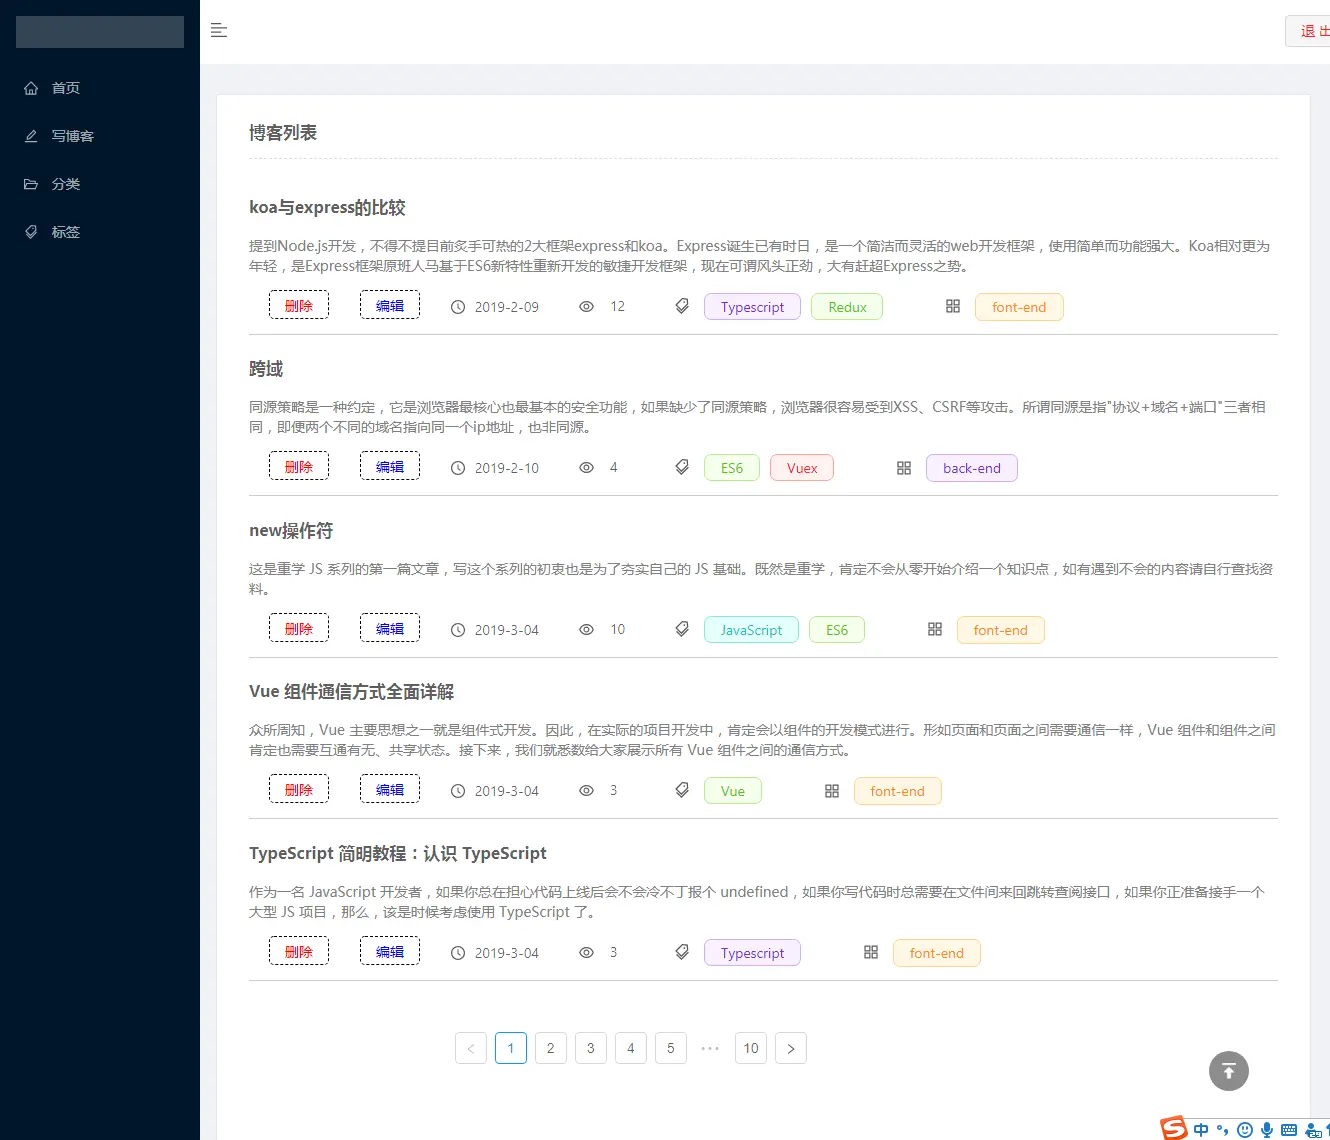
Task: Click the eye icon next to 10 views
Action: [x=587, y=630]
